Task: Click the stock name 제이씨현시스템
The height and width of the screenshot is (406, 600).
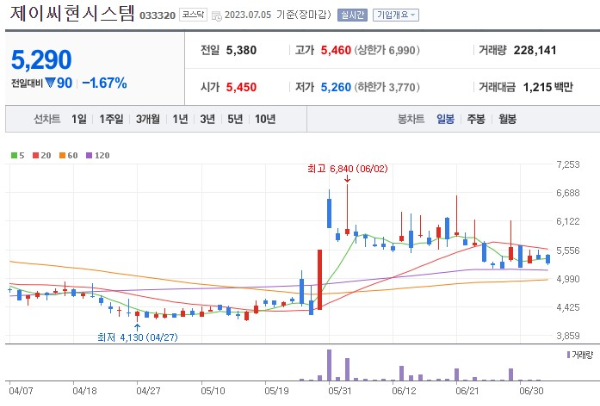Action: pyautogui.click(x=72, y=13)
